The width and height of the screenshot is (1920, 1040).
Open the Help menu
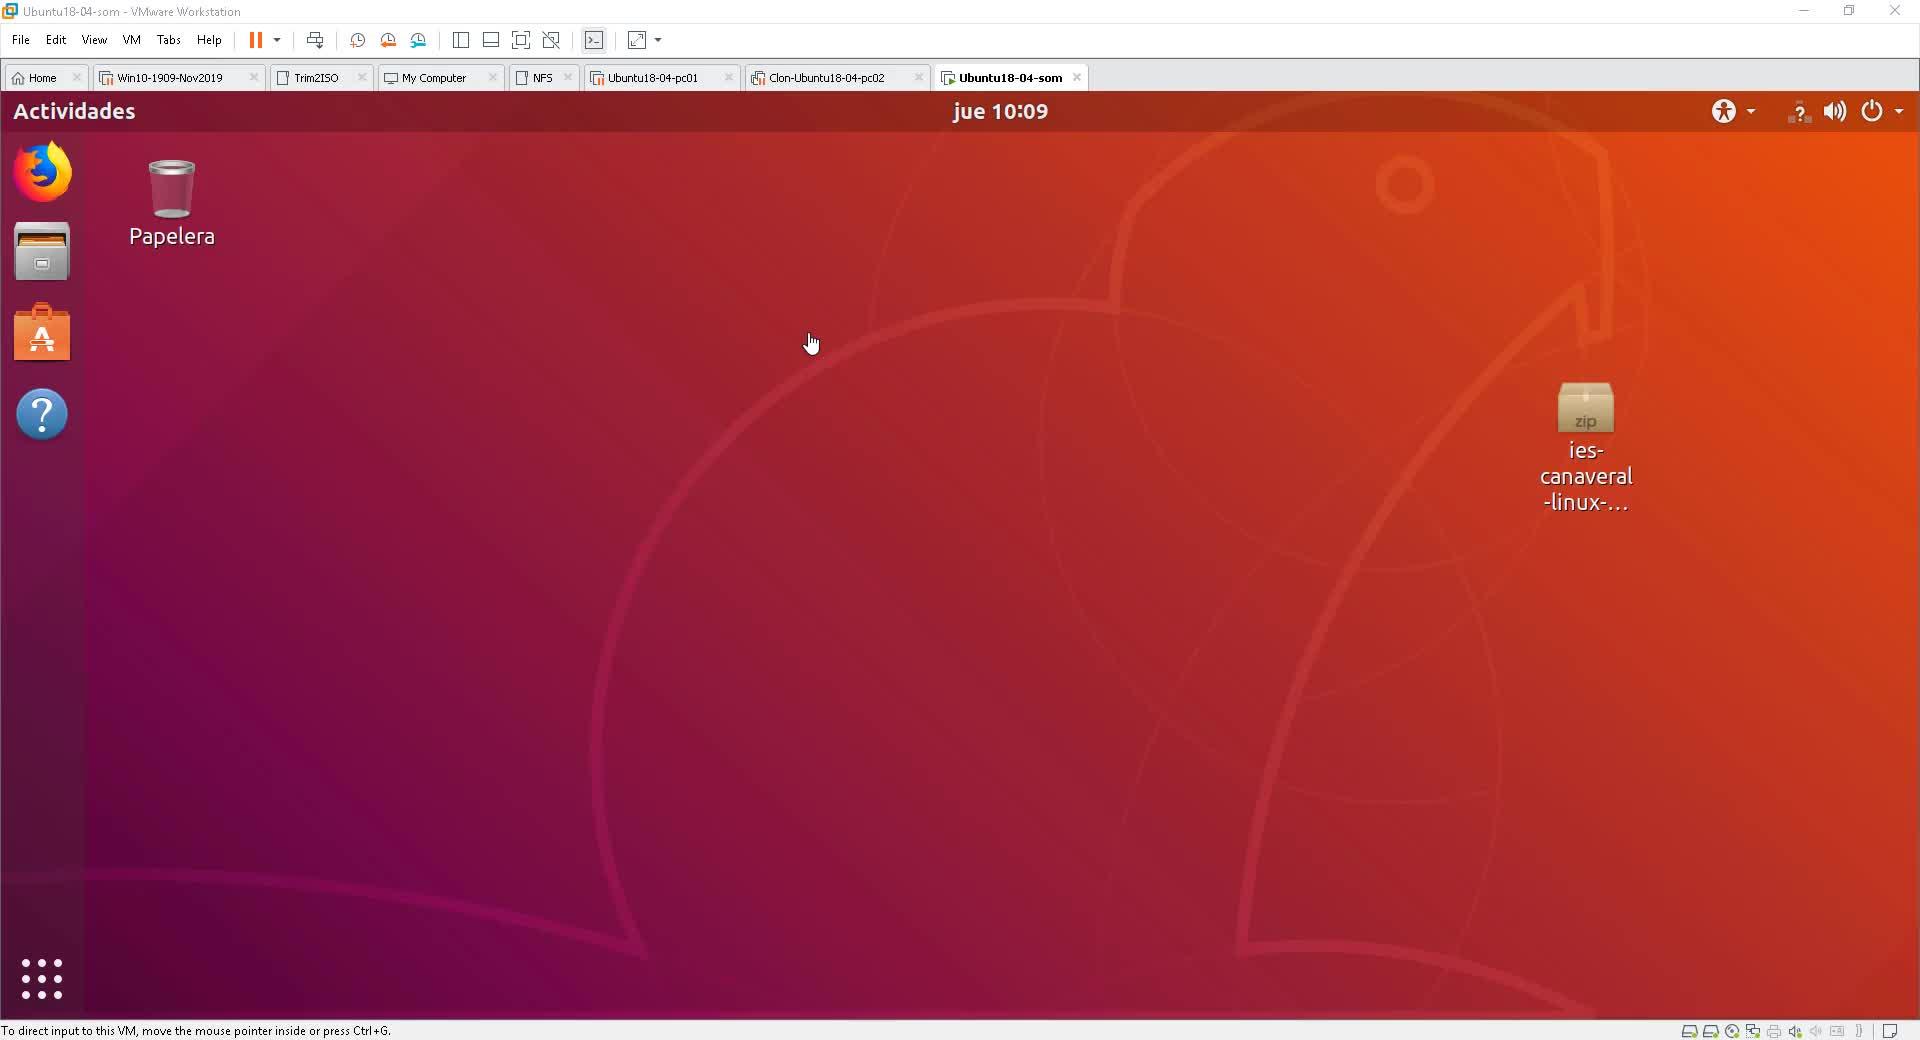click(x=209, y=40)
